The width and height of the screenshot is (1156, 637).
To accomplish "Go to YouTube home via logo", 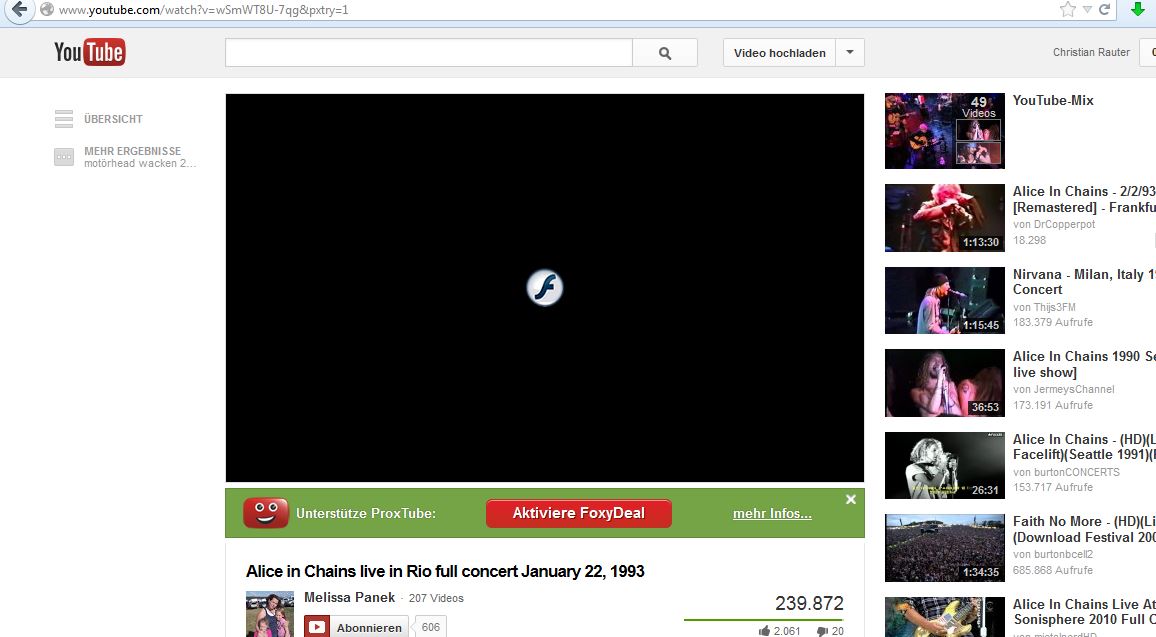I will coord(89,52).
